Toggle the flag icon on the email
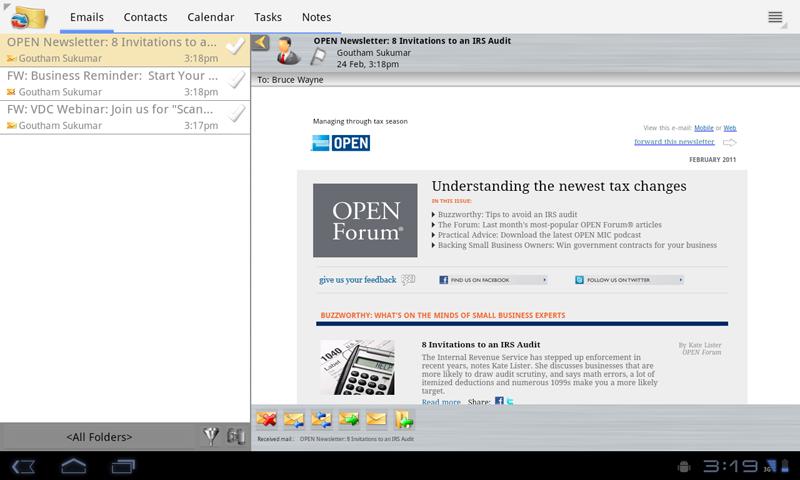800x480 pixels. tap(318, 56)
